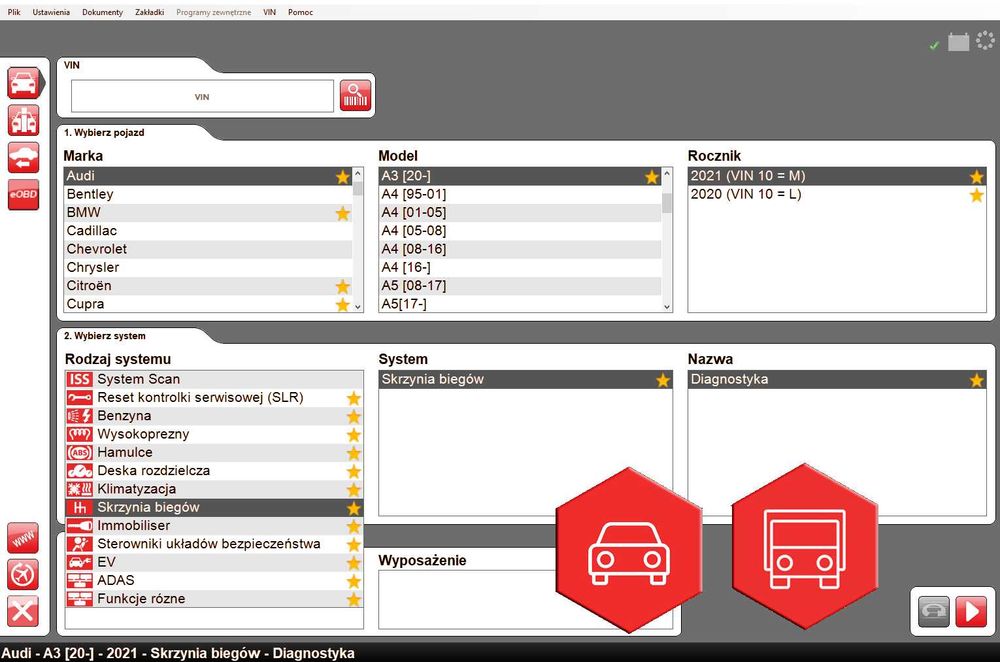Open the eOBD generic diagnostics icon

tap(24, 195)
